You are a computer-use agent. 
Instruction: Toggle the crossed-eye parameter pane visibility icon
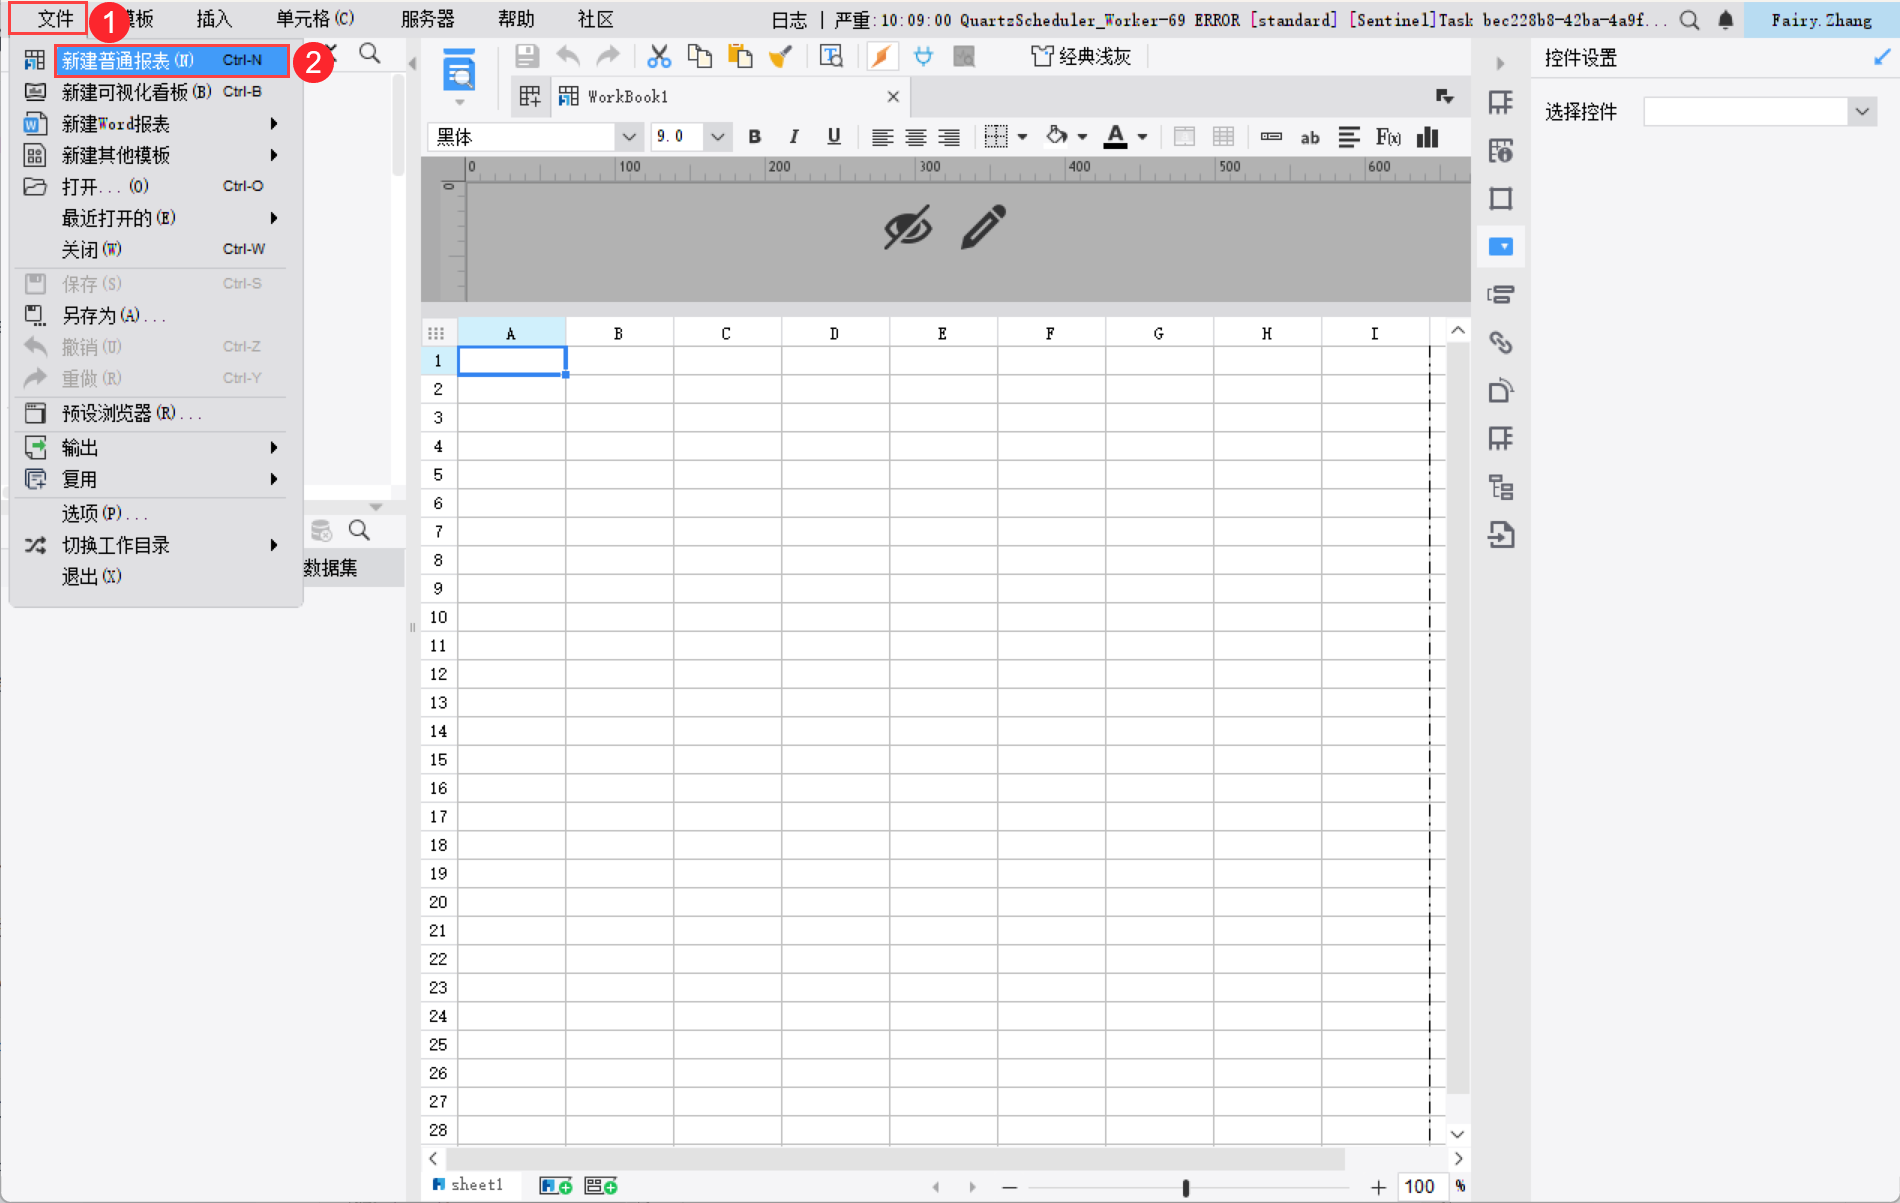pos(908,226)
